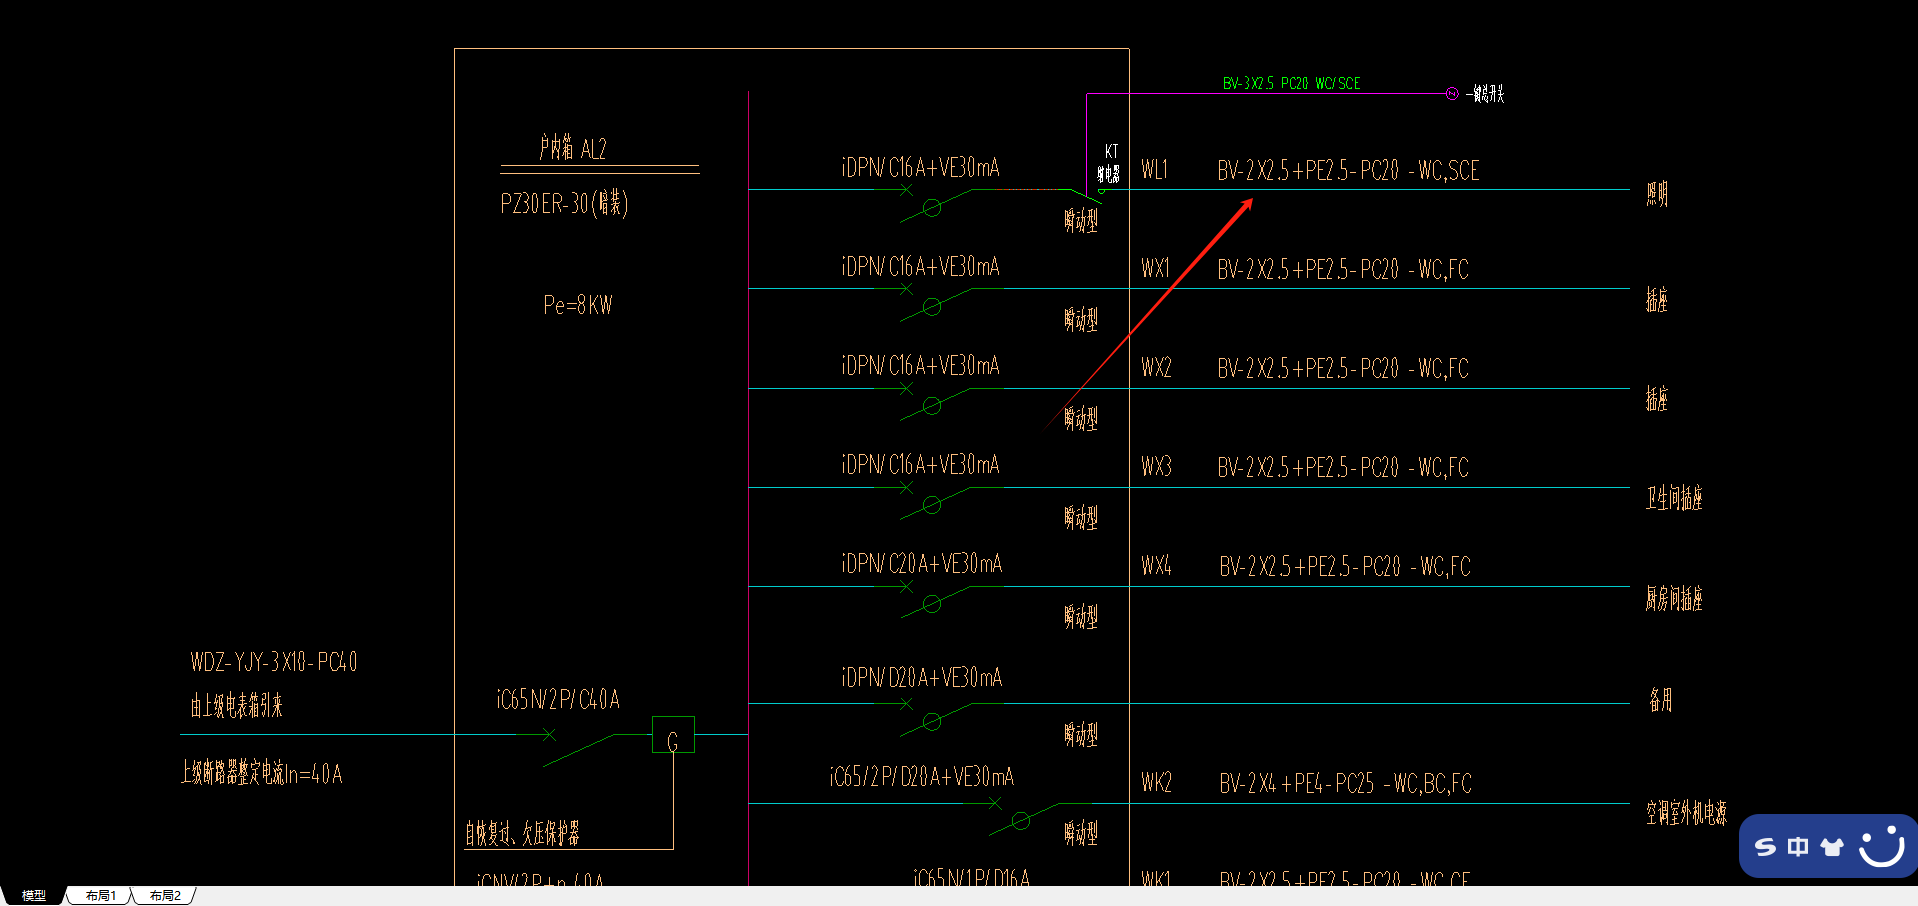Screen dimensions: 1918x906
Task: Select the "BV-2X2.5+PE2.5-PC20 -WC,SCE" text
Action: coord(1348,171)
